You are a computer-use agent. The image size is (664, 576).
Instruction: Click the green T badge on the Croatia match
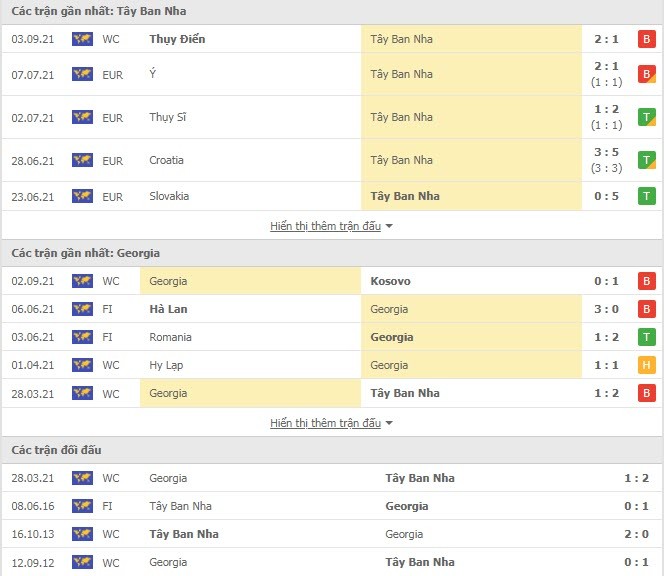[x=646, y=160]
